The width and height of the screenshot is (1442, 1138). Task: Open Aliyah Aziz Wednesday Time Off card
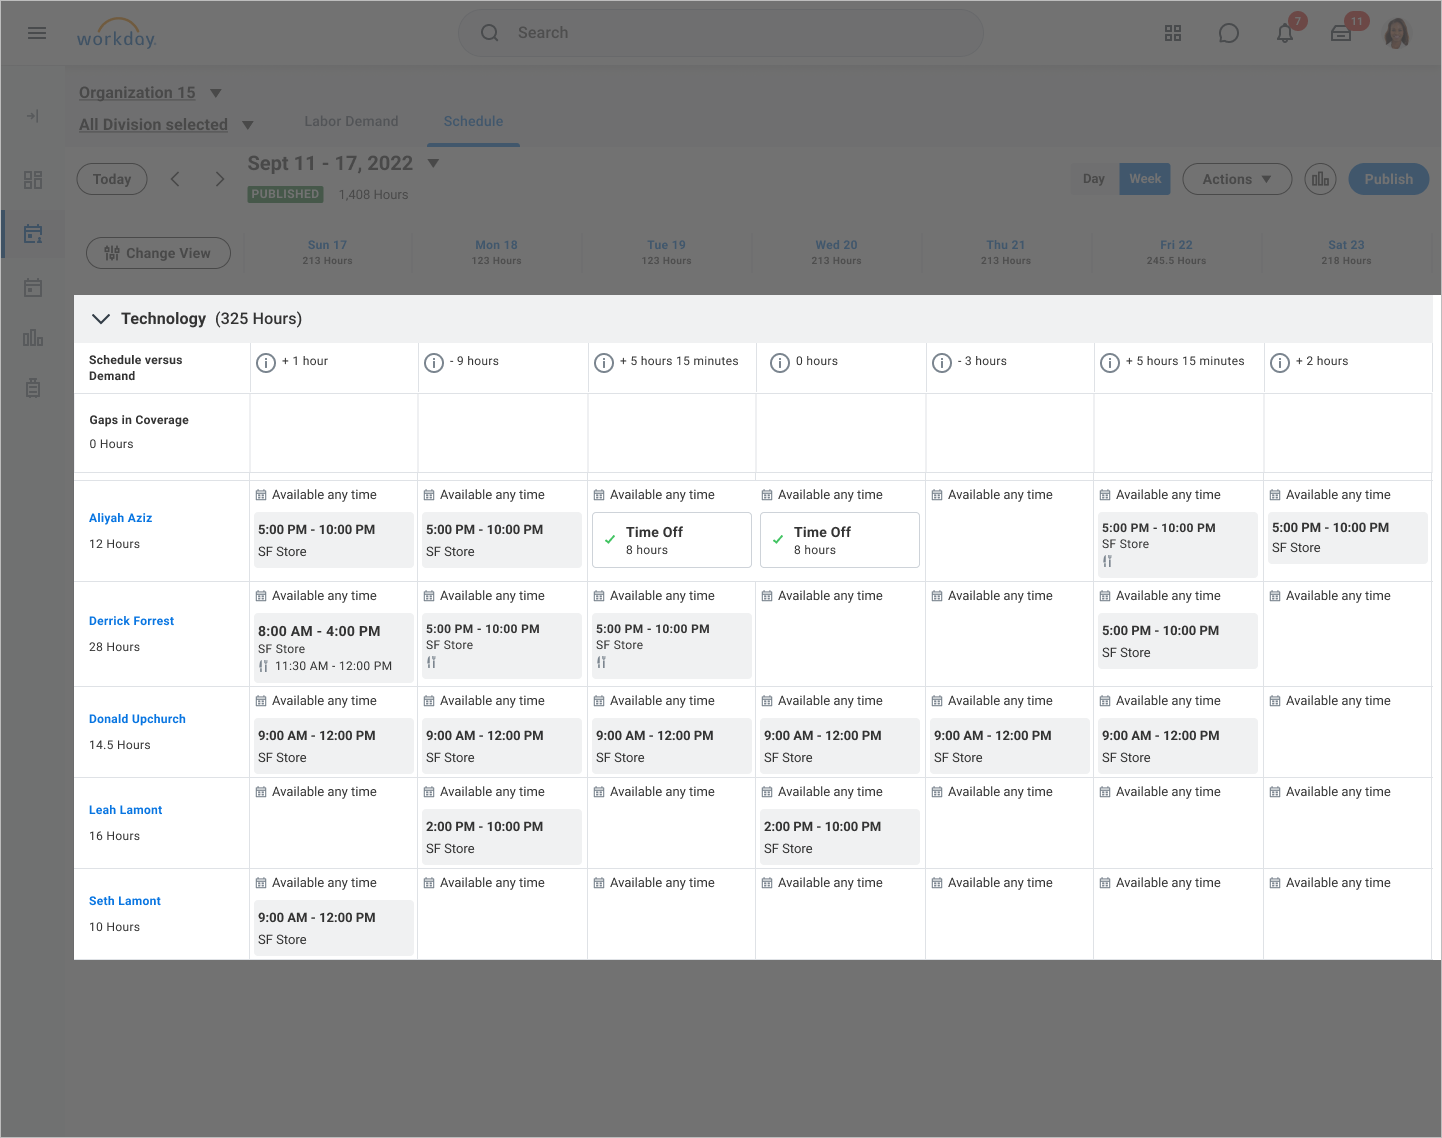(x=840, y=540)
